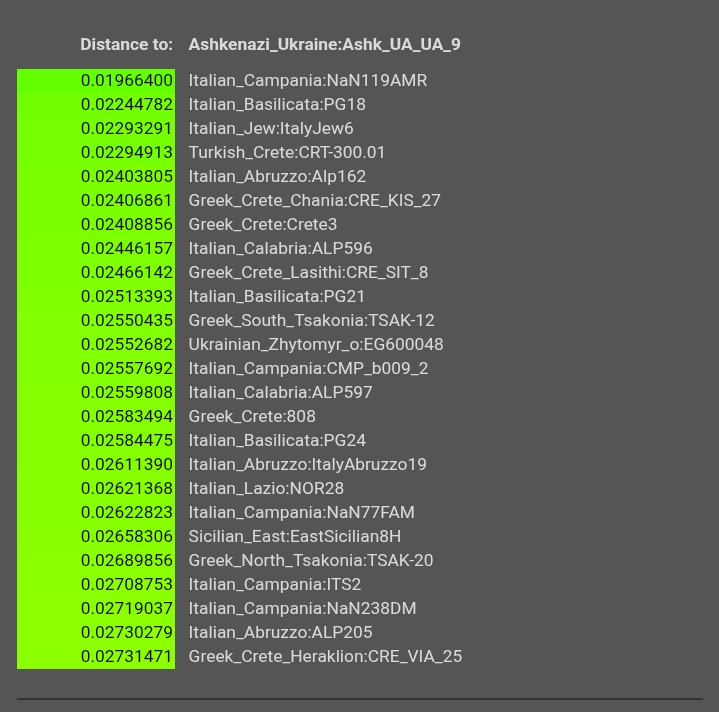This screenshot has width=719, height=712.
Task: Click the 'Distance to:' heading
Action: click(127, 44)
